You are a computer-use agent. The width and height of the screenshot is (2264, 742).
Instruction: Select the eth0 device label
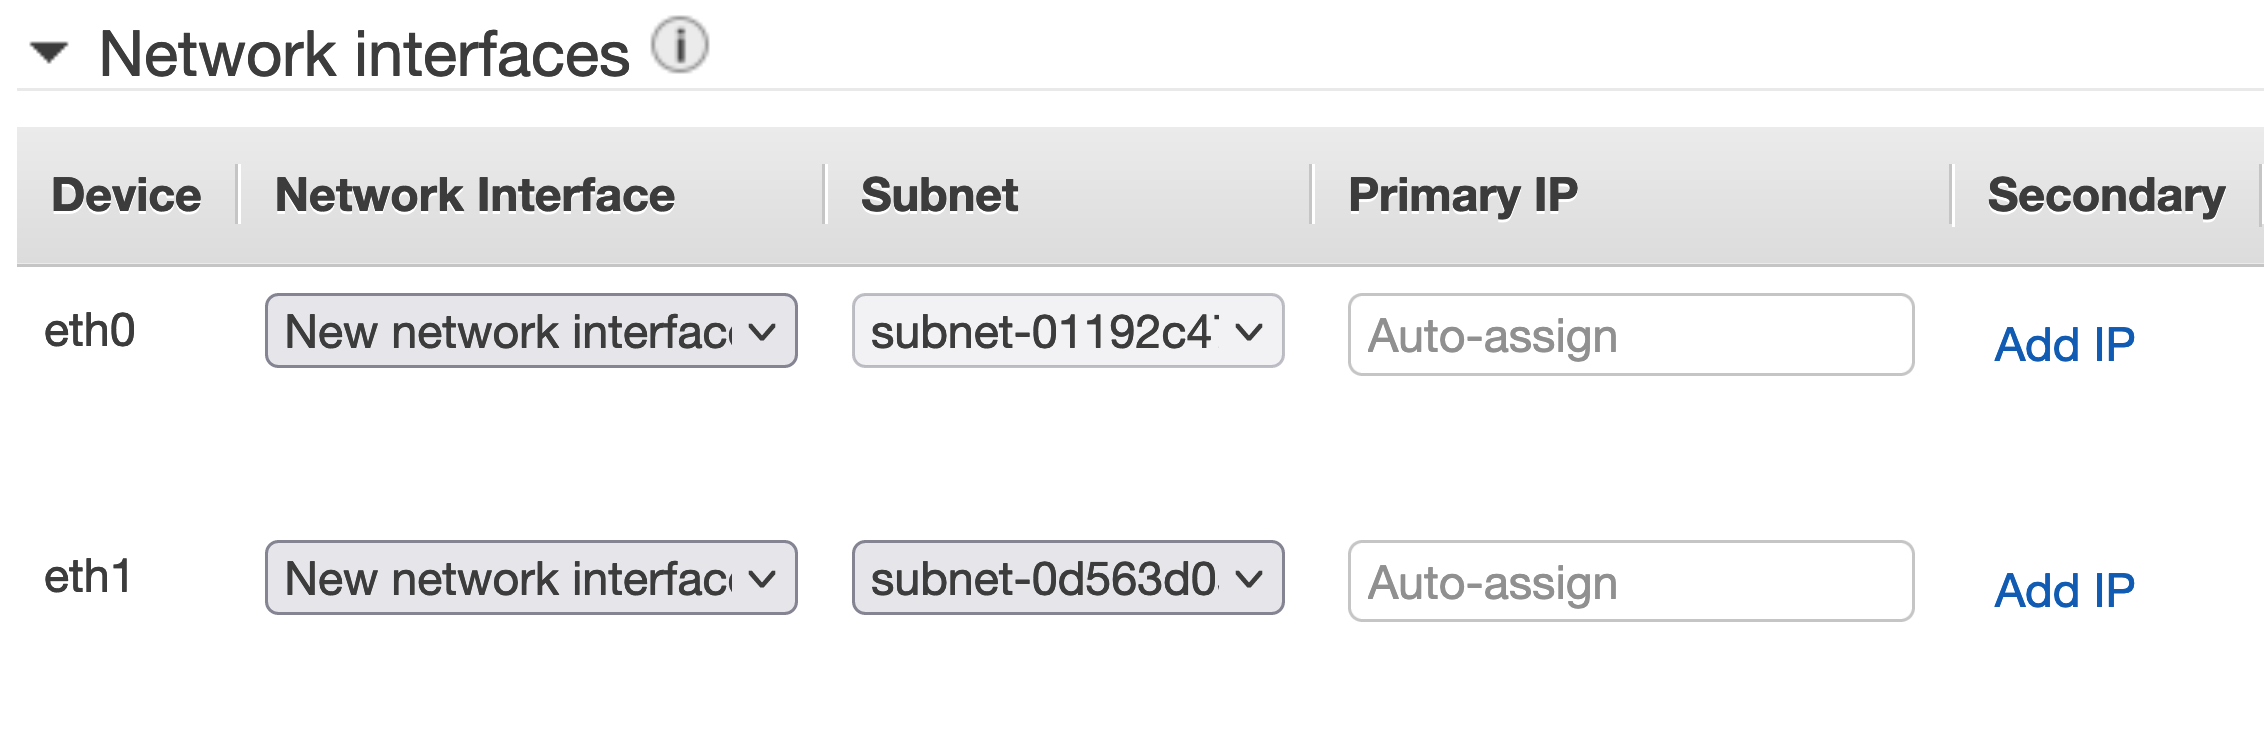90,331
